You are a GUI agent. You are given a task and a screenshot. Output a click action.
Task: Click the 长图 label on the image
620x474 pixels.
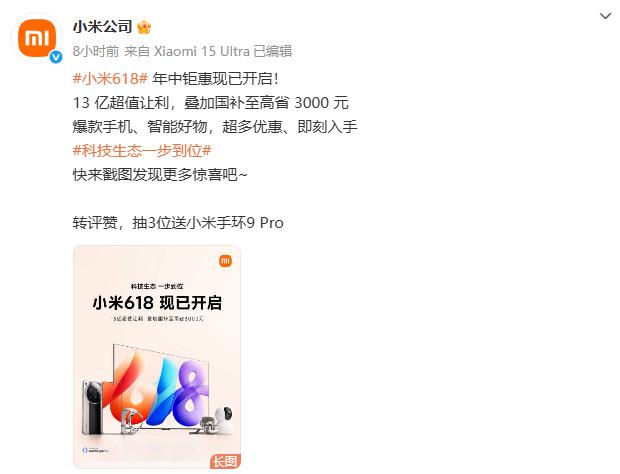click(x=225, y=461)
